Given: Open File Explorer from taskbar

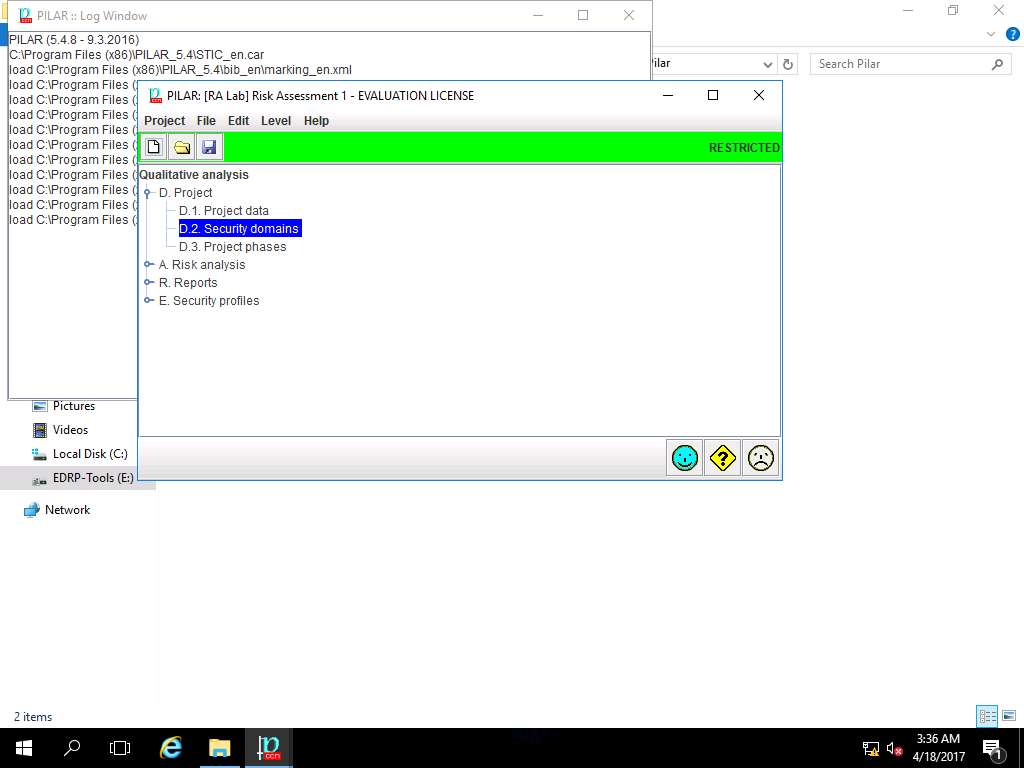Looking at the screenshot, I should [220, 748].
